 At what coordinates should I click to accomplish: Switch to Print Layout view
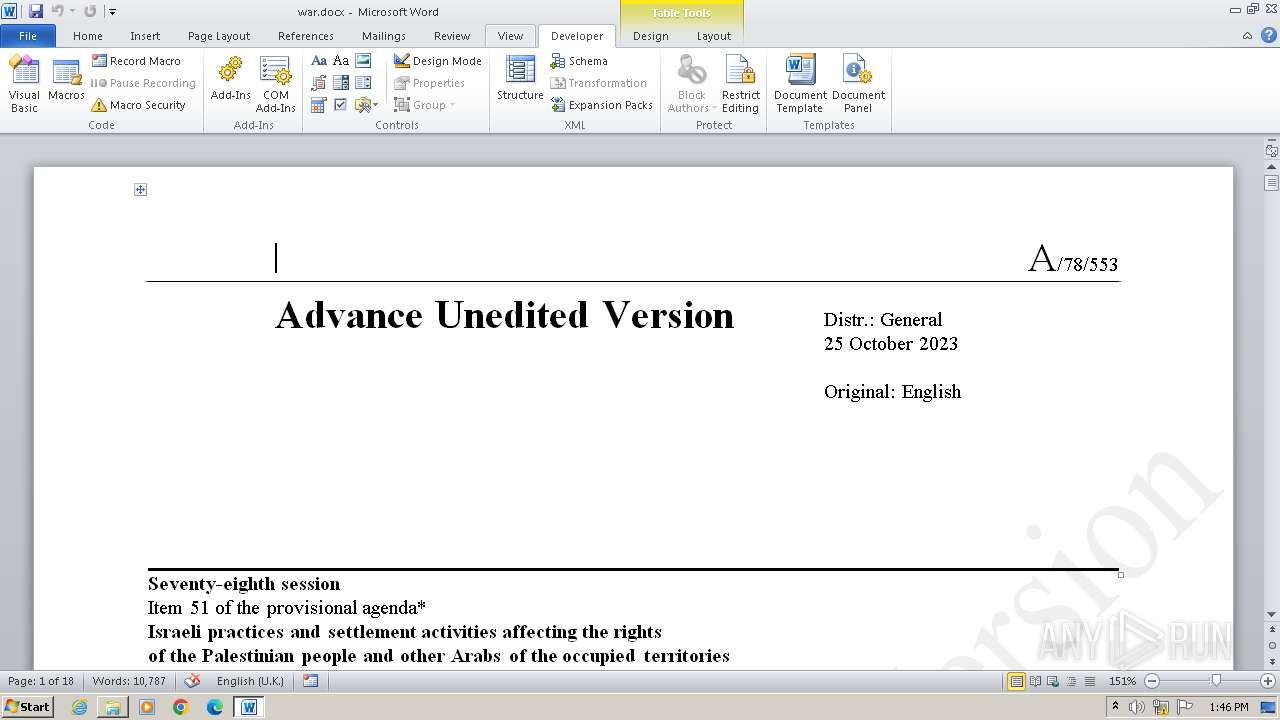tap(1017, 681)
